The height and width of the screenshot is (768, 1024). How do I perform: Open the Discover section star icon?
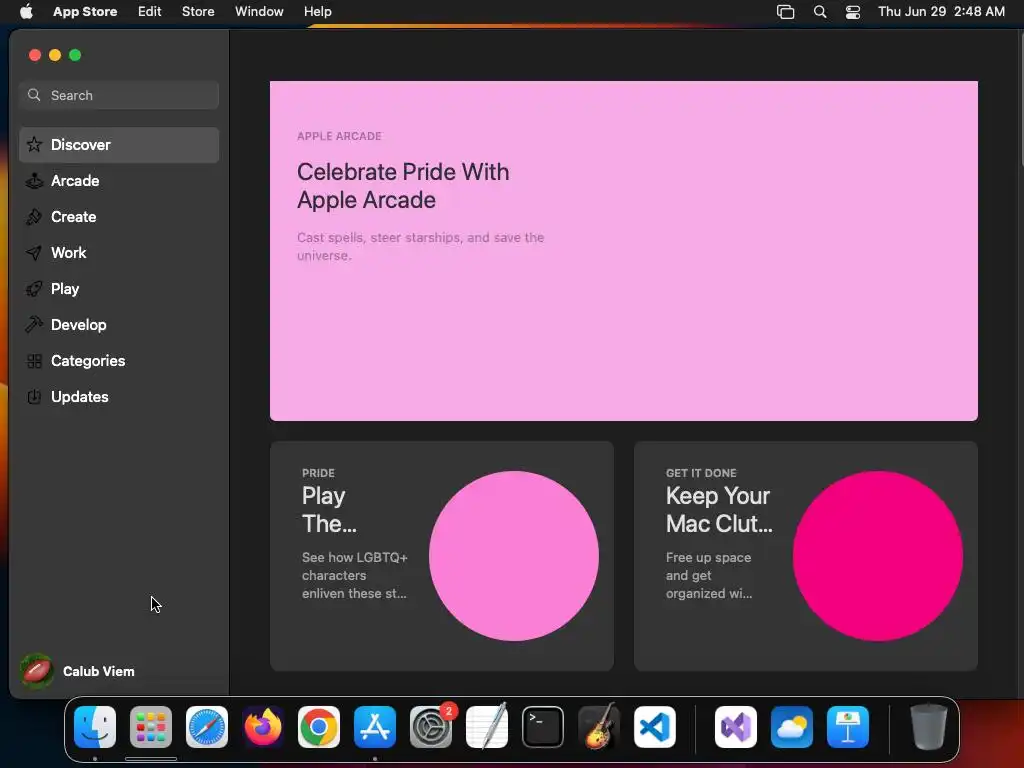[34, 144]
